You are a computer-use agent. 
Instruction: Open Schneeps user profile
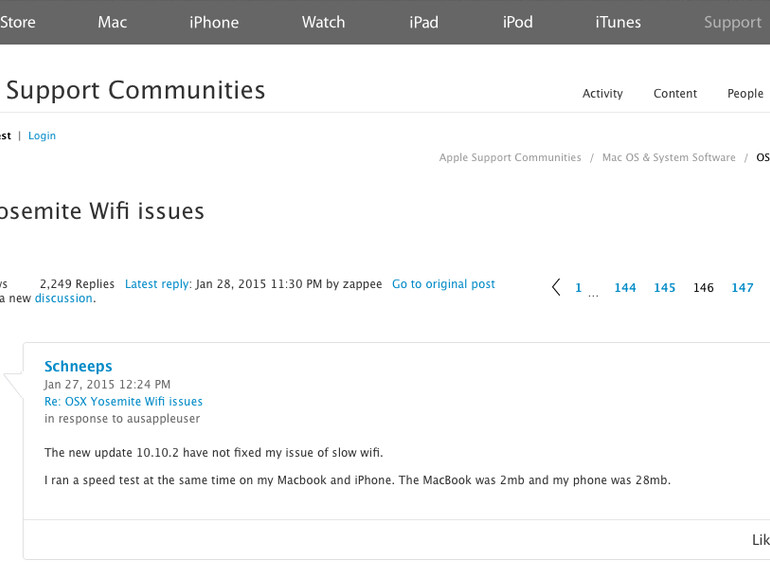[x=78, y=366]
